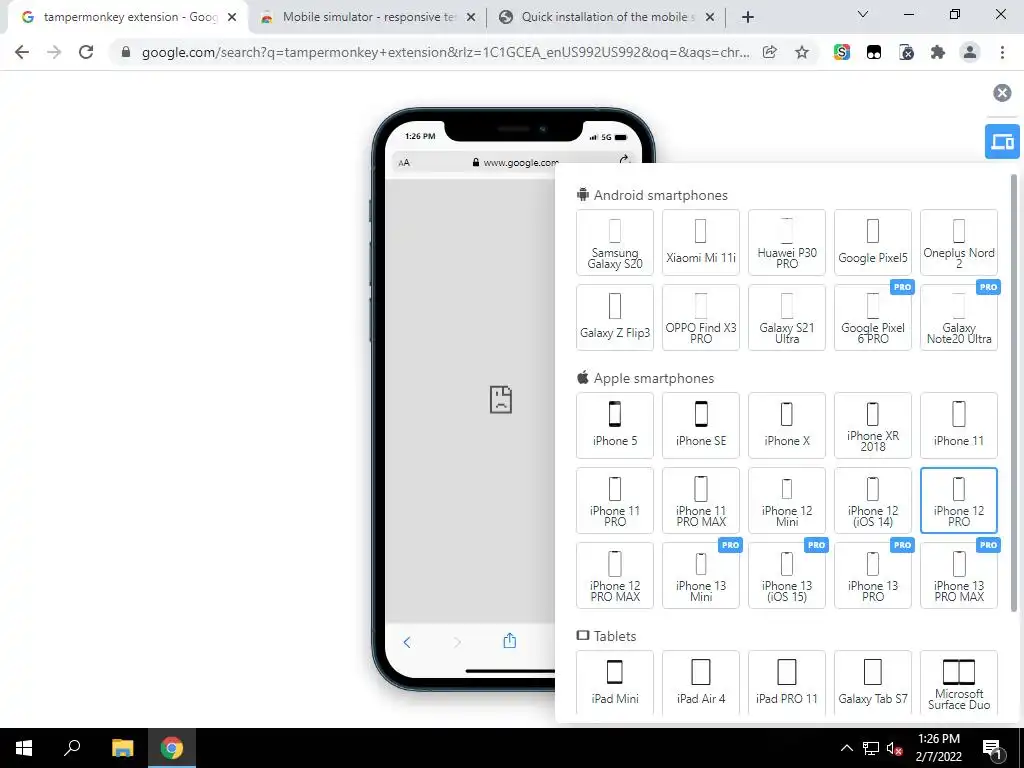This screenshot has height=768, width=1024.
Task: Choose the iPhone 11 device tile
Action: tap(959, 425)
